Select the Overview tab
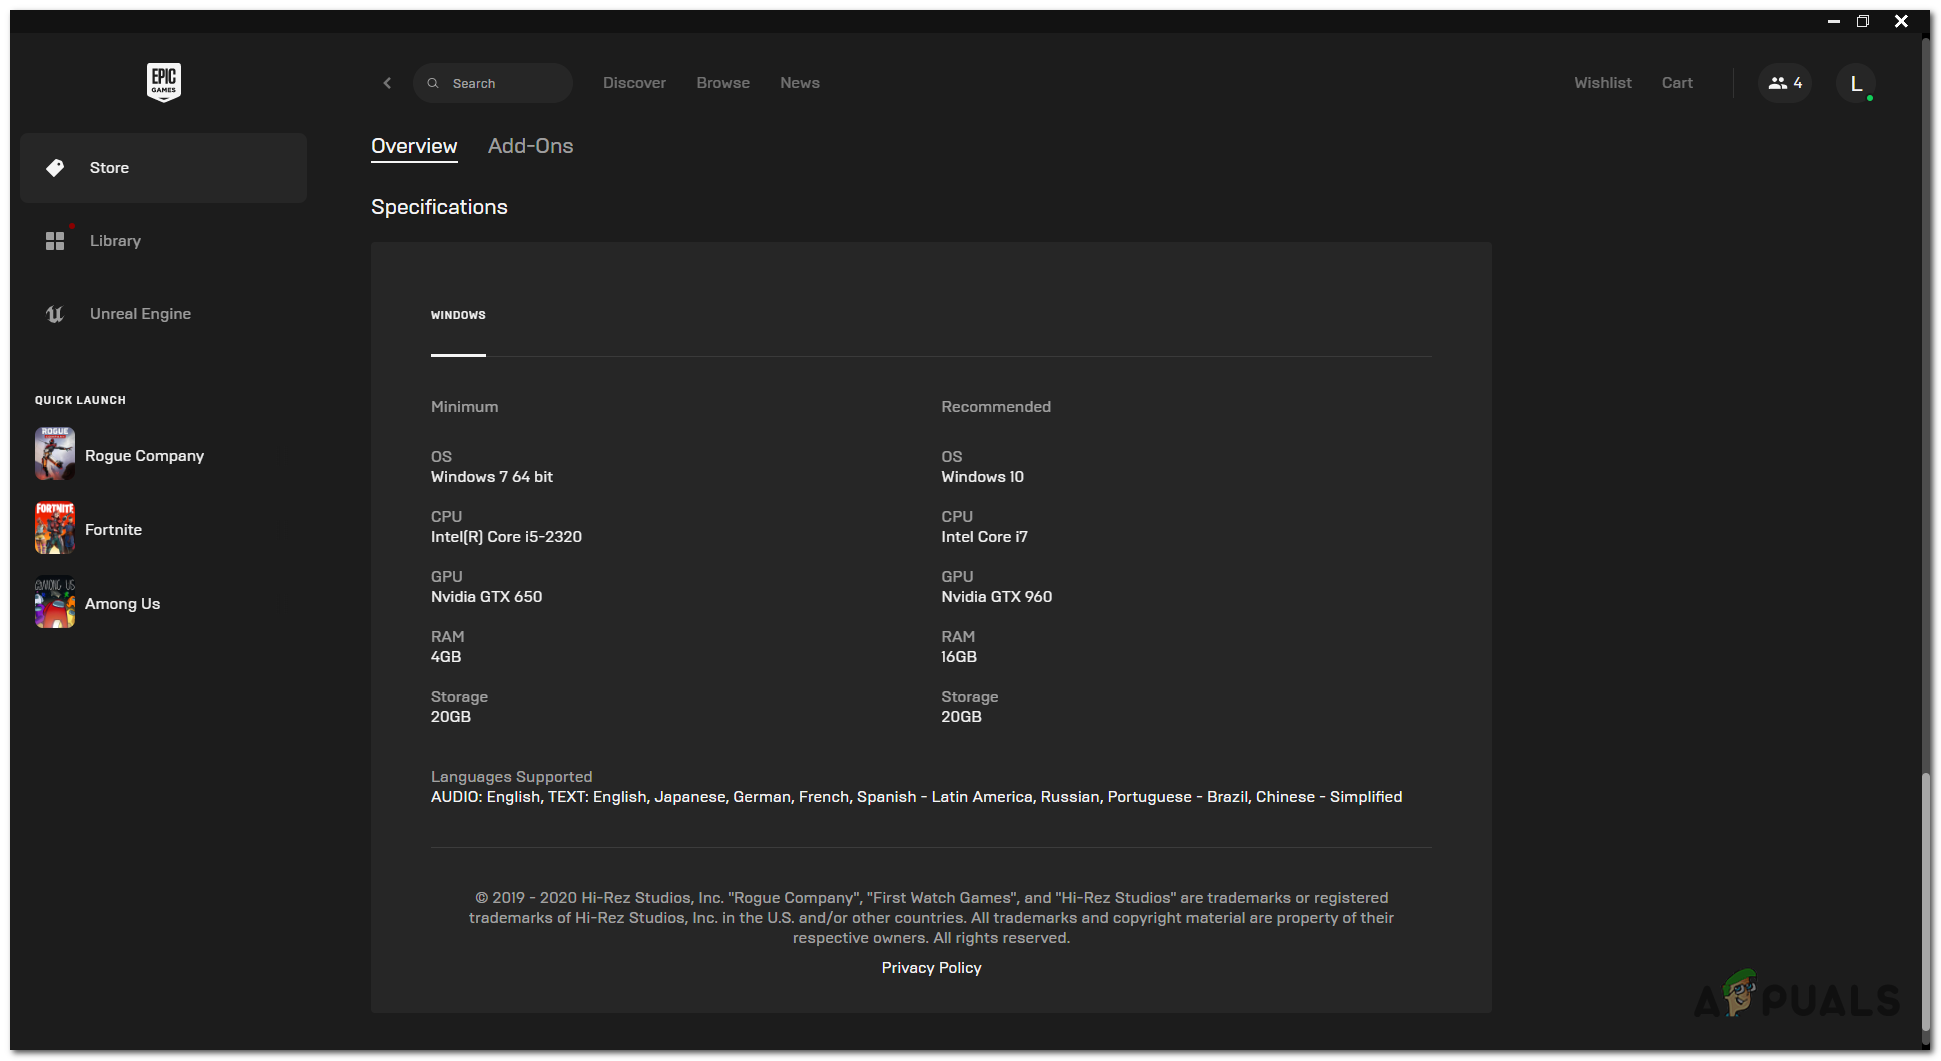The image size is (1941, 1061). pos(414,146)
